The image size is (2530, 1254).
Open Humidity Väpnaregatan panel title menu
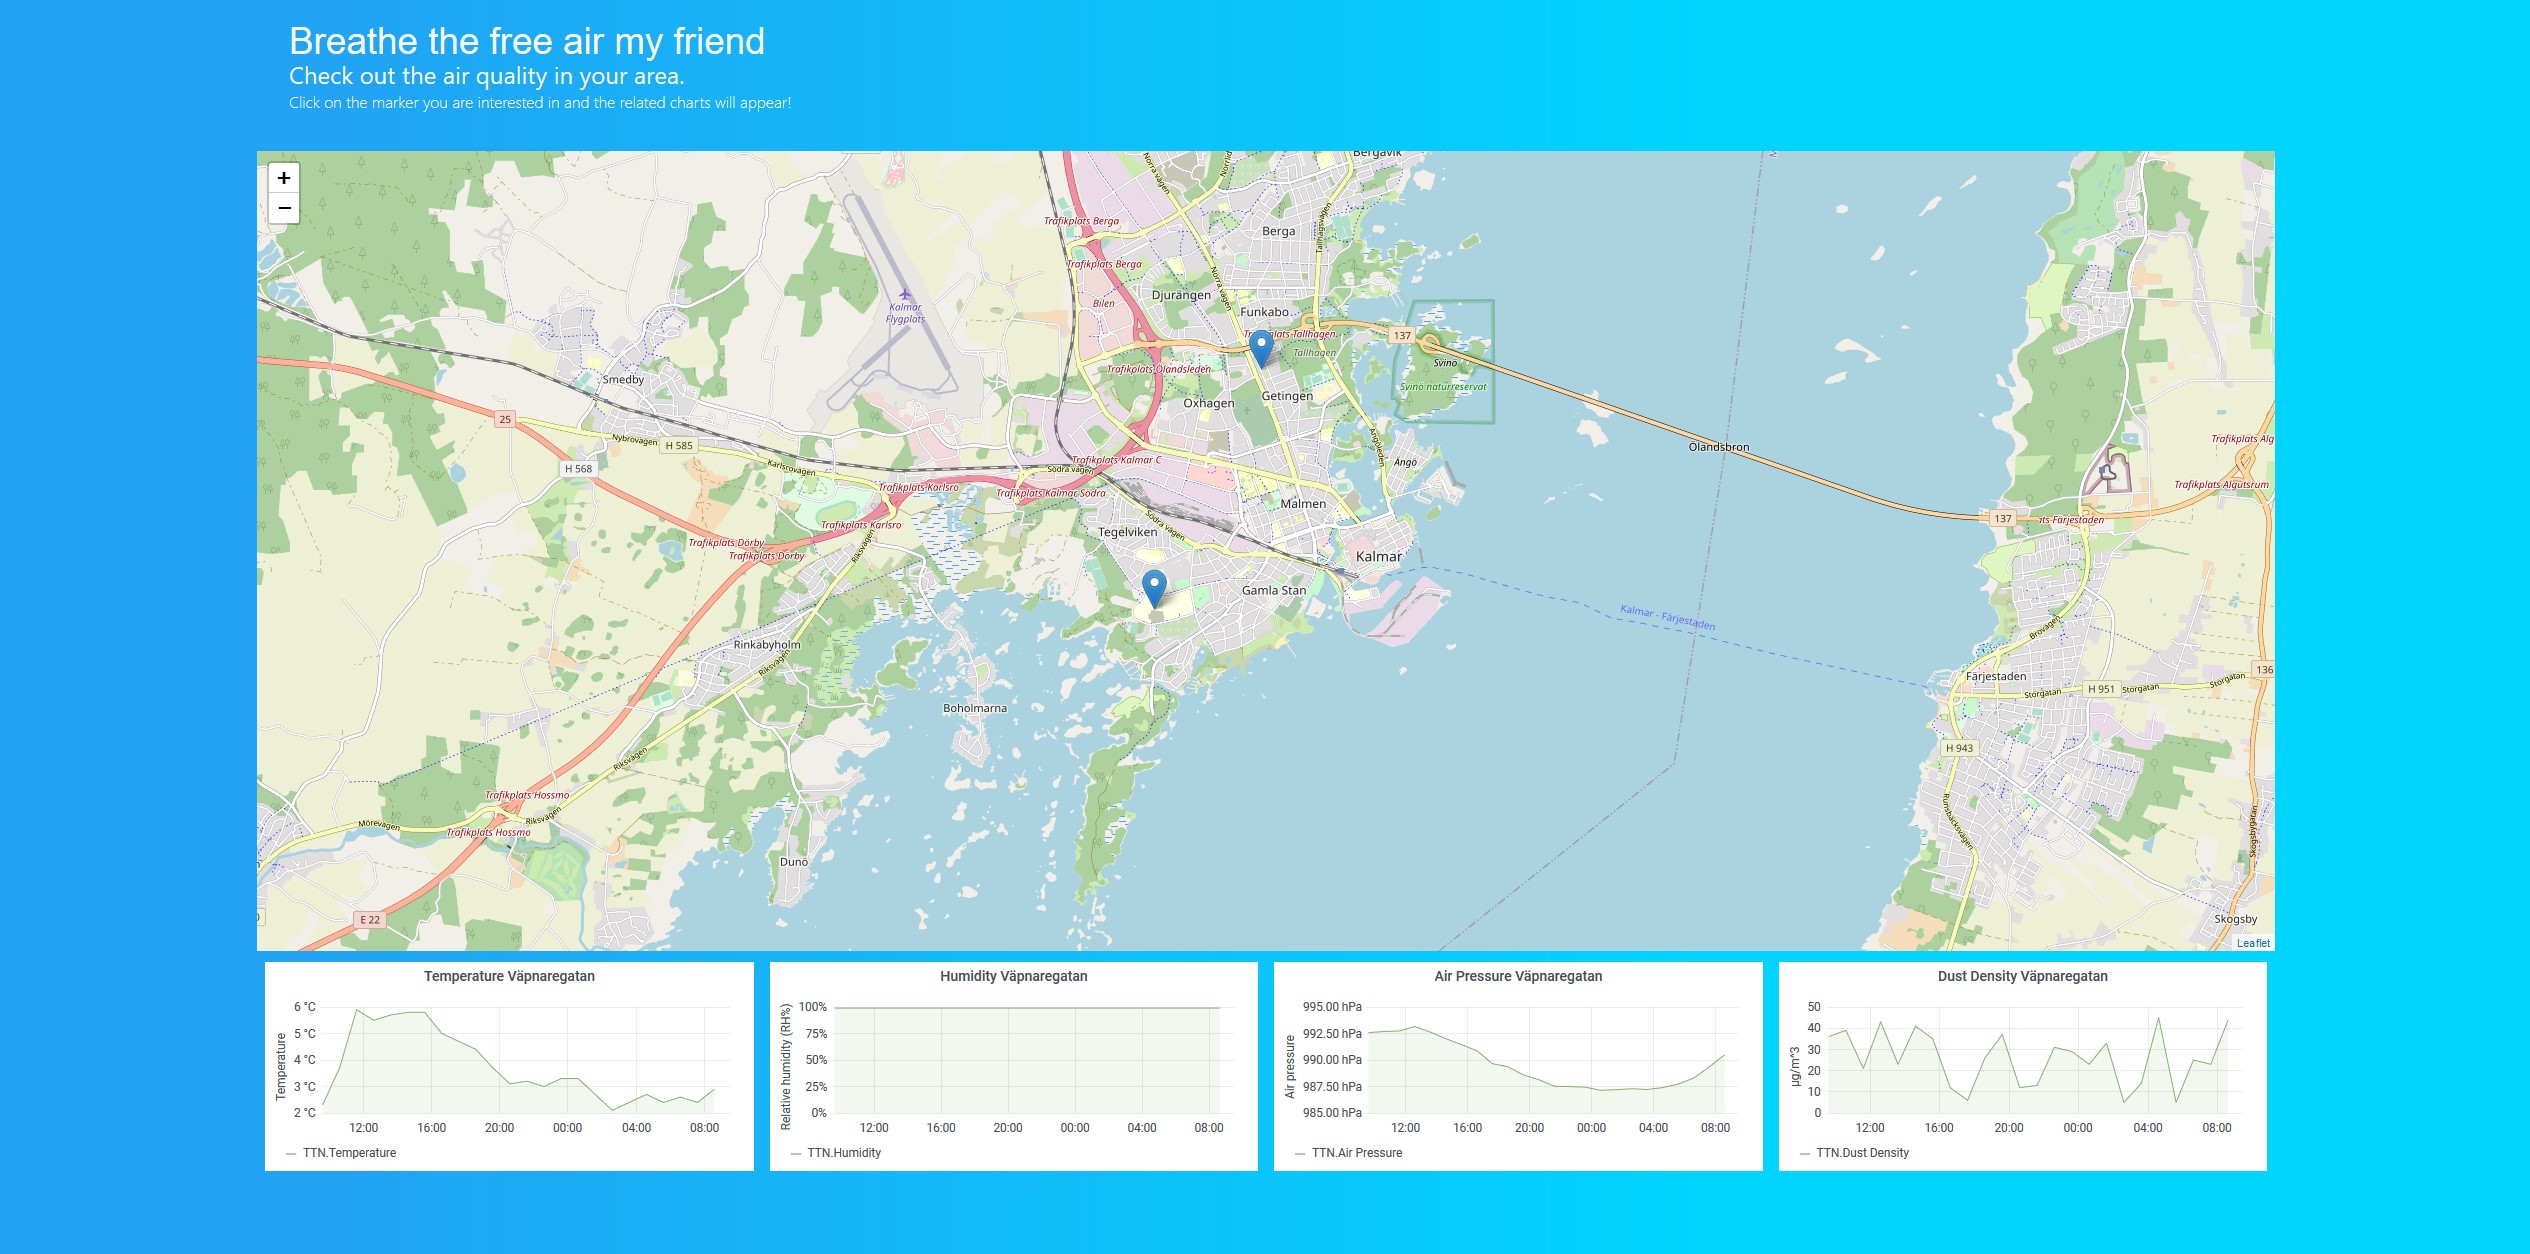coord(1013,976)
